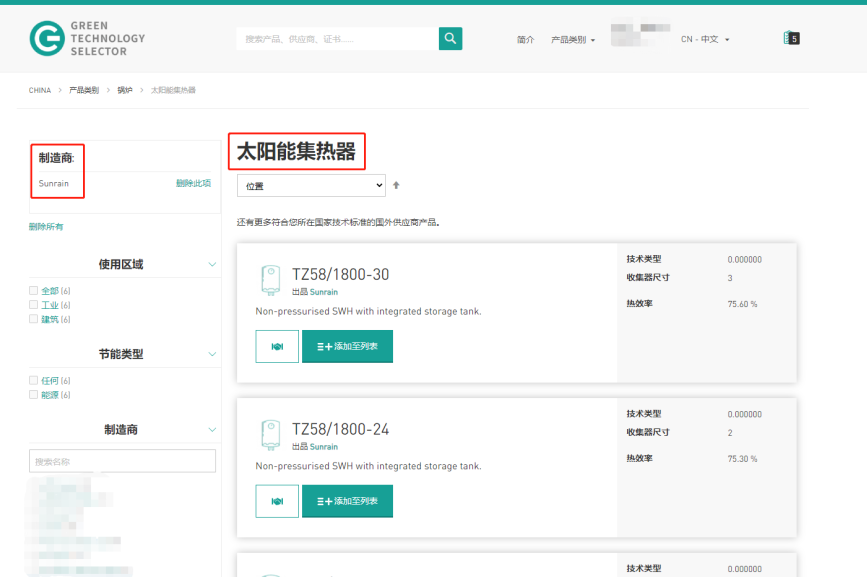This screenshot has width=867, height=577.
Task: Check the 工业 filter checkbox
Action: point(34,305)
